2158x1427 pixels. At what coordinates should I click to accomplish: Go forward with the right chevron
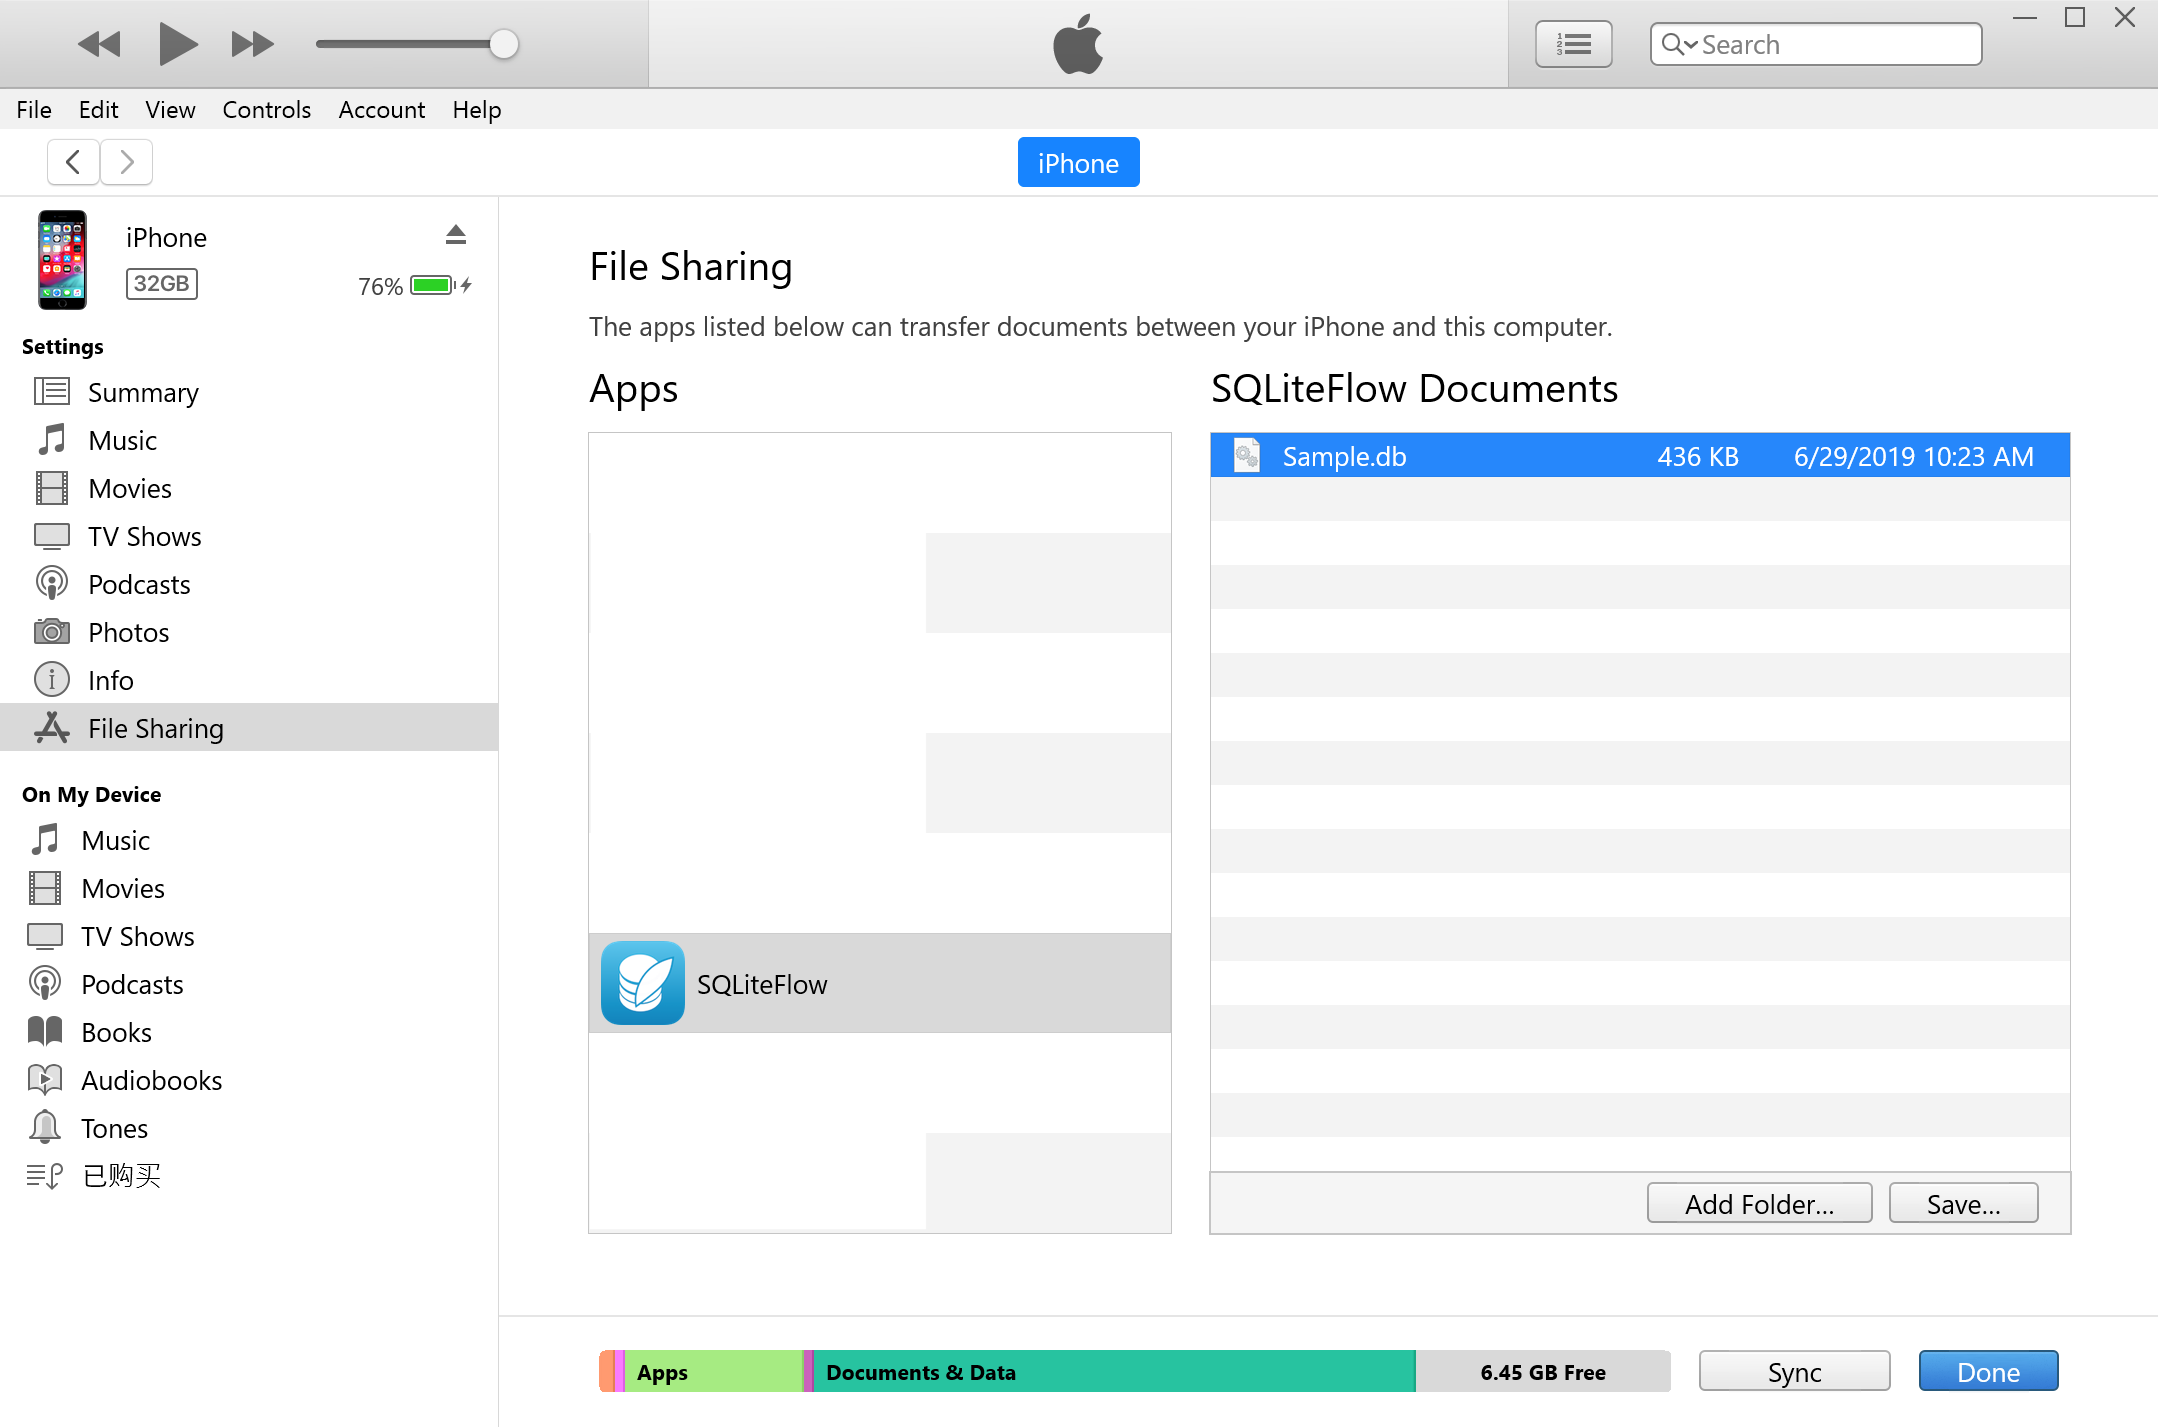127,162
